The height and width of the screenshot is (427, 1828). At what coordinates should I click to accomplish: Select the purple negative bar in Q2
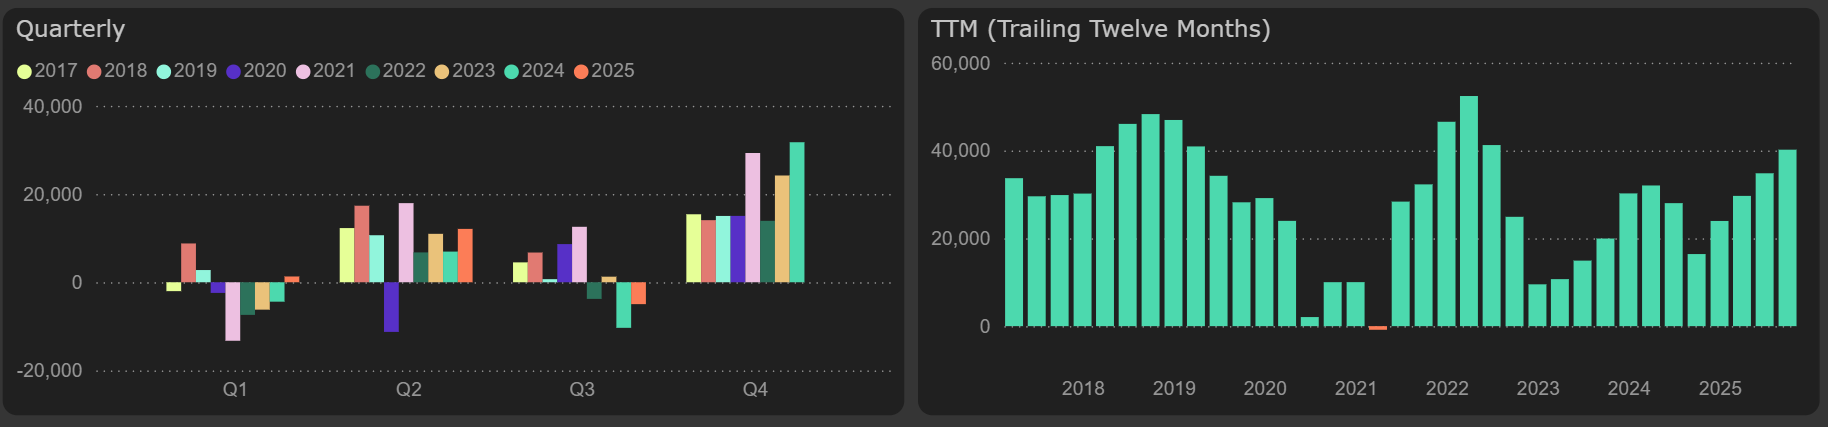point(391,306)
